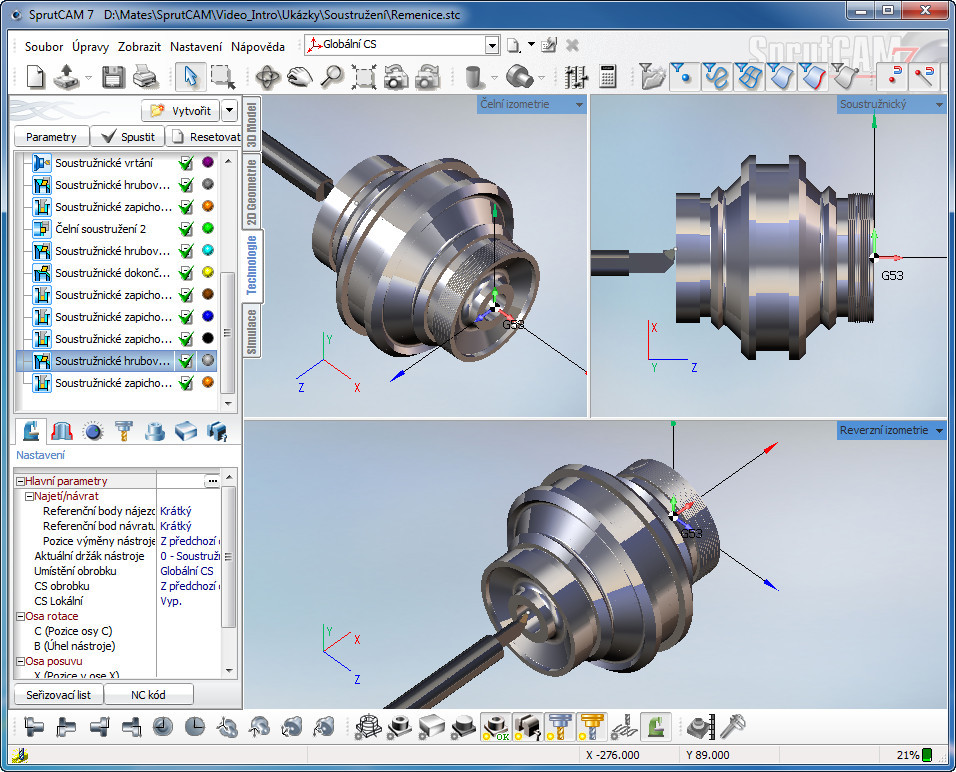Choose the rectangle window selection tool
The width and height of the screenshot is (956, 772).
pos(223,77)
